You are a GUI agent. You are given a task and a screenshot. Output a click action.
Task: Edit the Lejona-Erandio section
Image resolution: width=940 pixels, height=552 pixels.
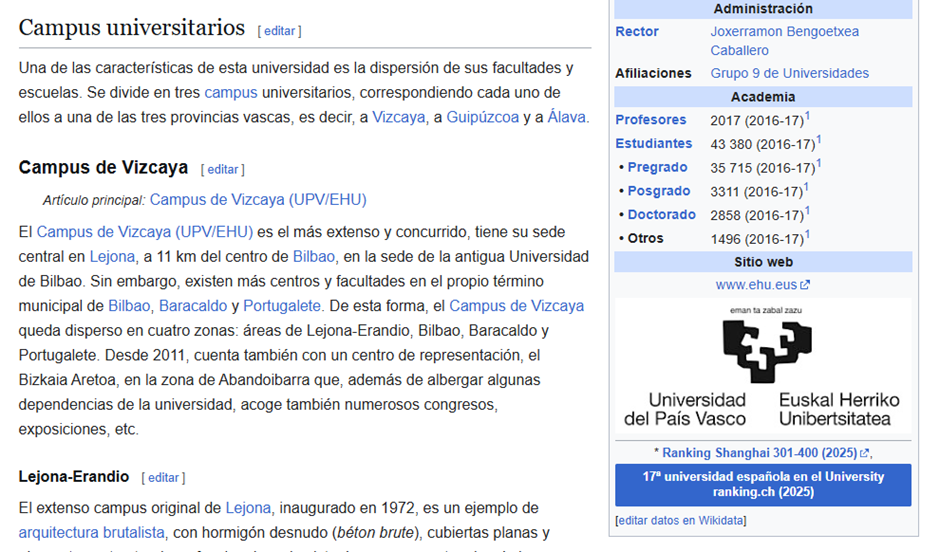[164, 478]
